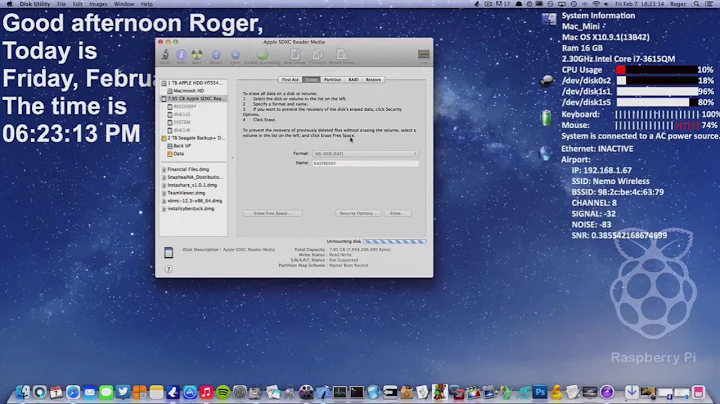Select Financial Files.dmg in sidebar
The height and width of the screenshot is (404, 720).
coord(193,169)
